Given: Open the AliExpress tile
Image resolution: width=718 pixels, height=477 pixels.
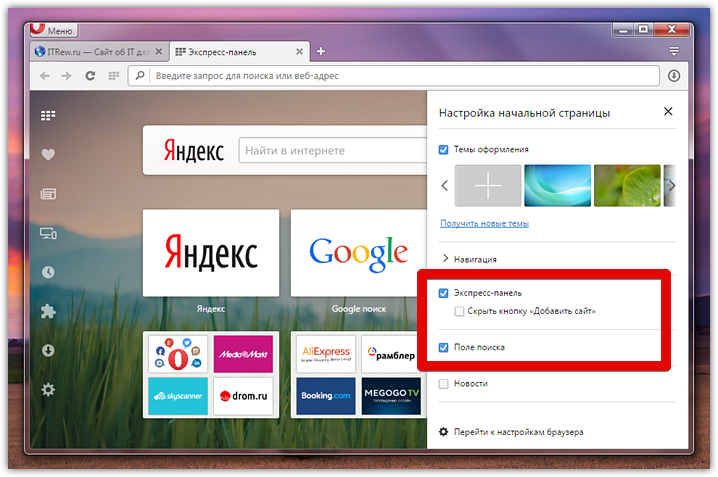Looking at the screenshot, I should pyautogui.click(x=326, y=354).
